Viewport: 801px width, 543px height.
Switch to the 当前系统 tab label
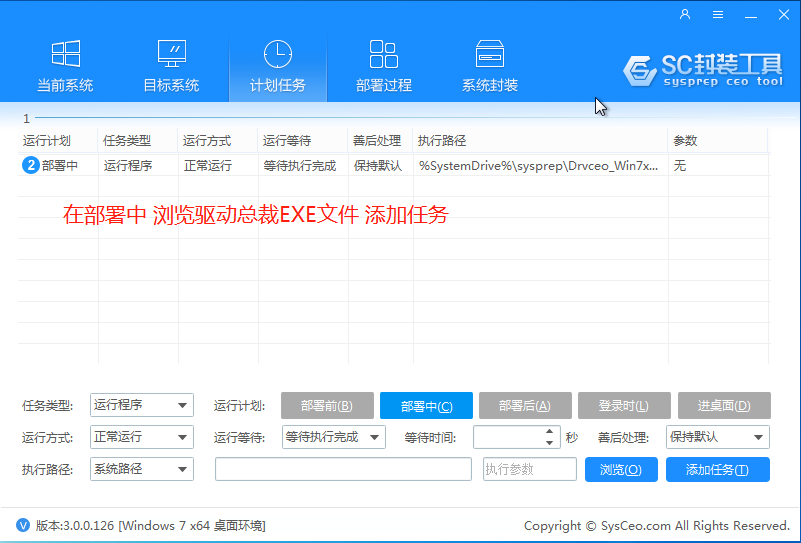[65, 85]
